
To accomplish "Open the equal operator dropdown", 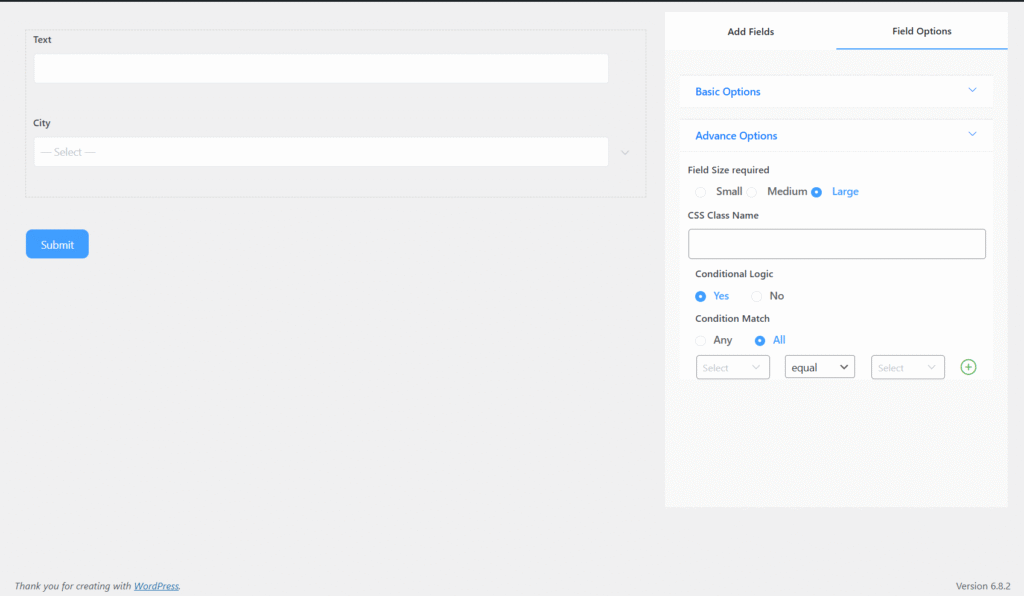I will click(x=819, y=368).
